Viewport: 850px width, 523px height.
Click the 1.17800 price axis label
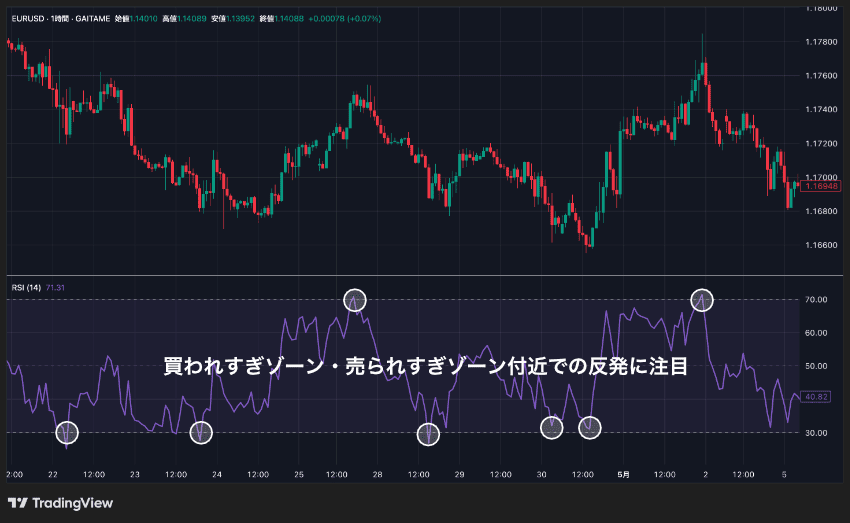tap(821, 42)
